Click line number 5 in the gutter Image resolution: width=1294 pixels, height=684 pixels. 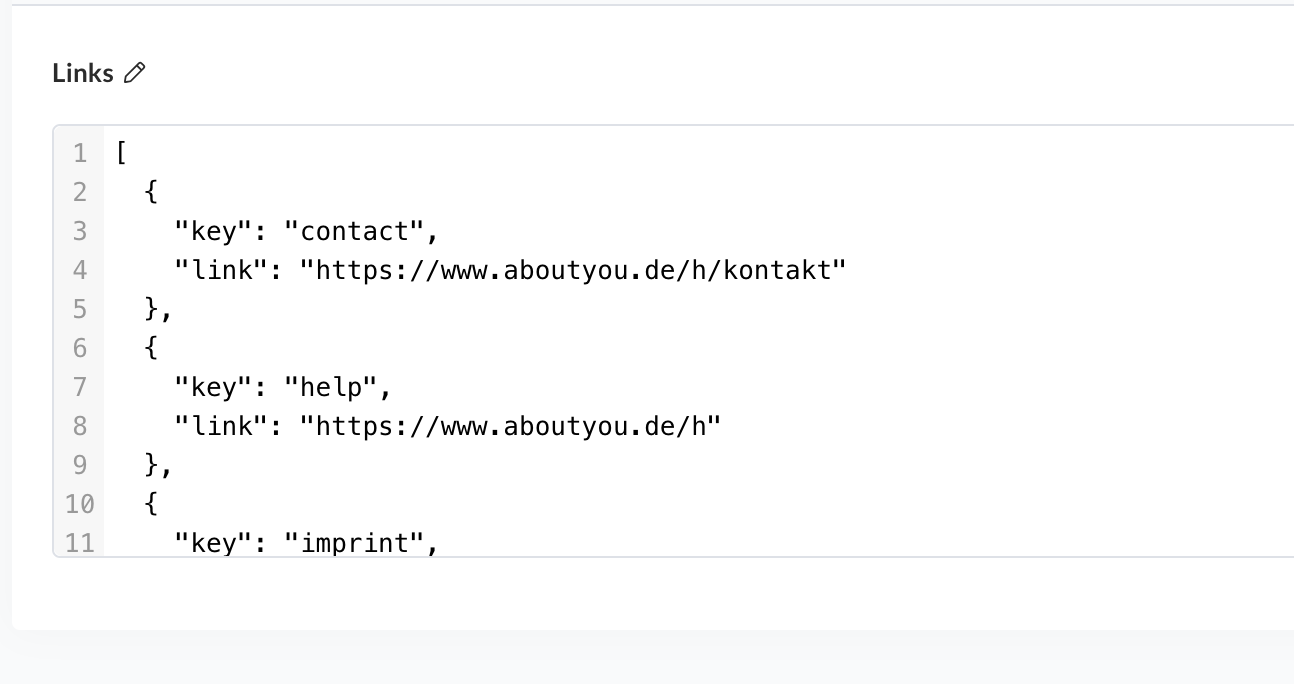point(80,309)
